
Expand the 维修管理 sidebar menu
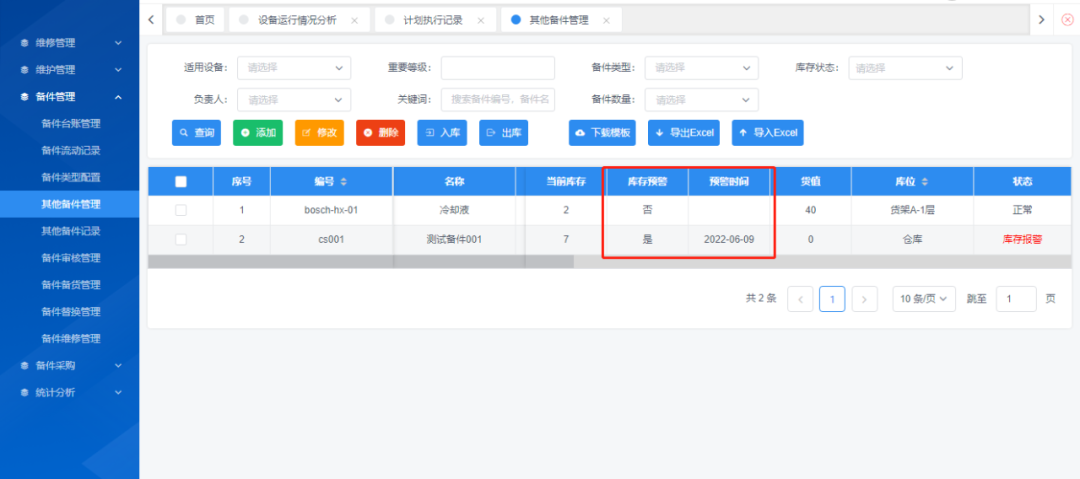(x=70, y=43)
